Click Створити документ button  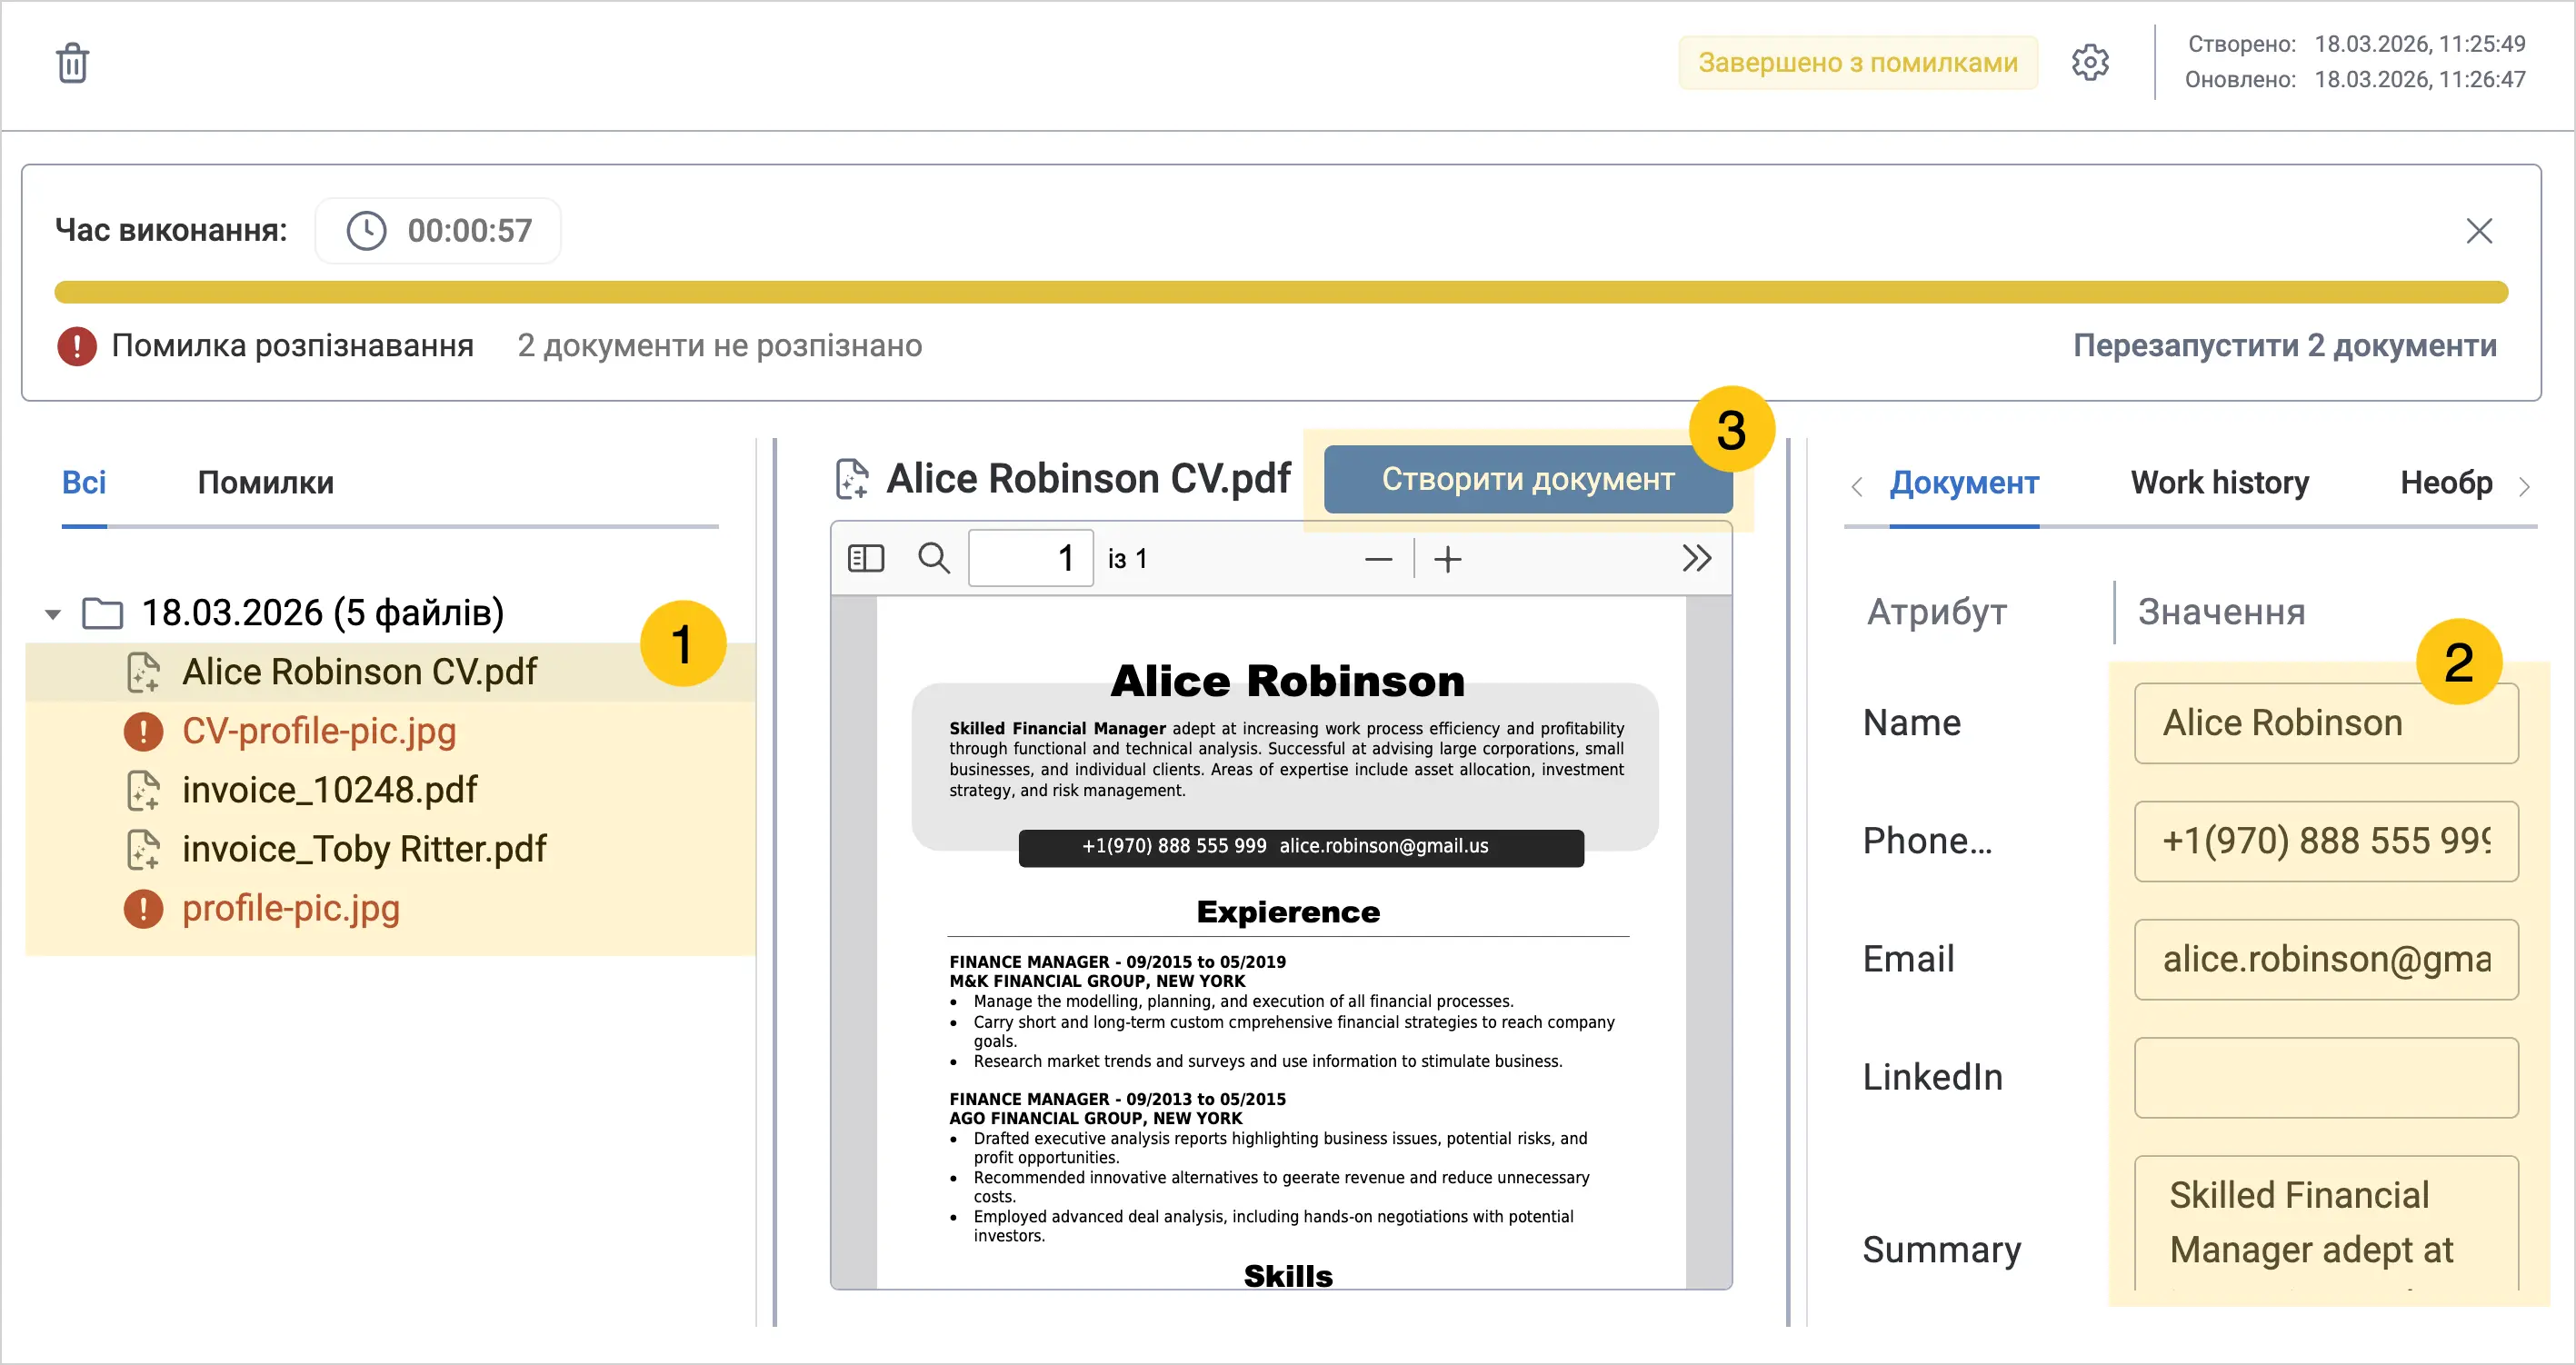point(1527,479)
